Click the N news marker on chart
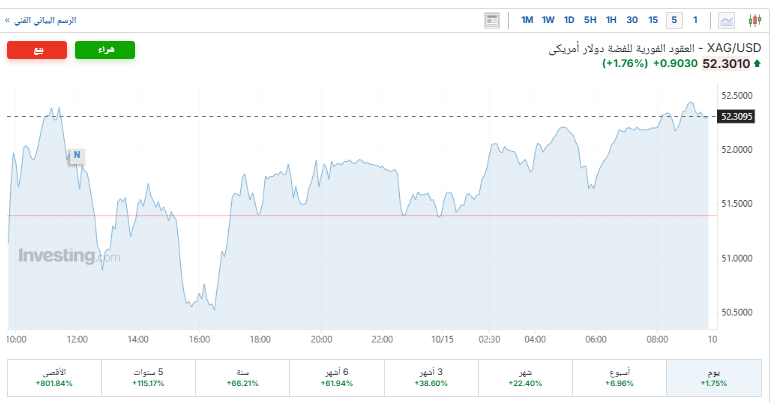The width and height of the screenshot is (777, 403). coord(76,155)
